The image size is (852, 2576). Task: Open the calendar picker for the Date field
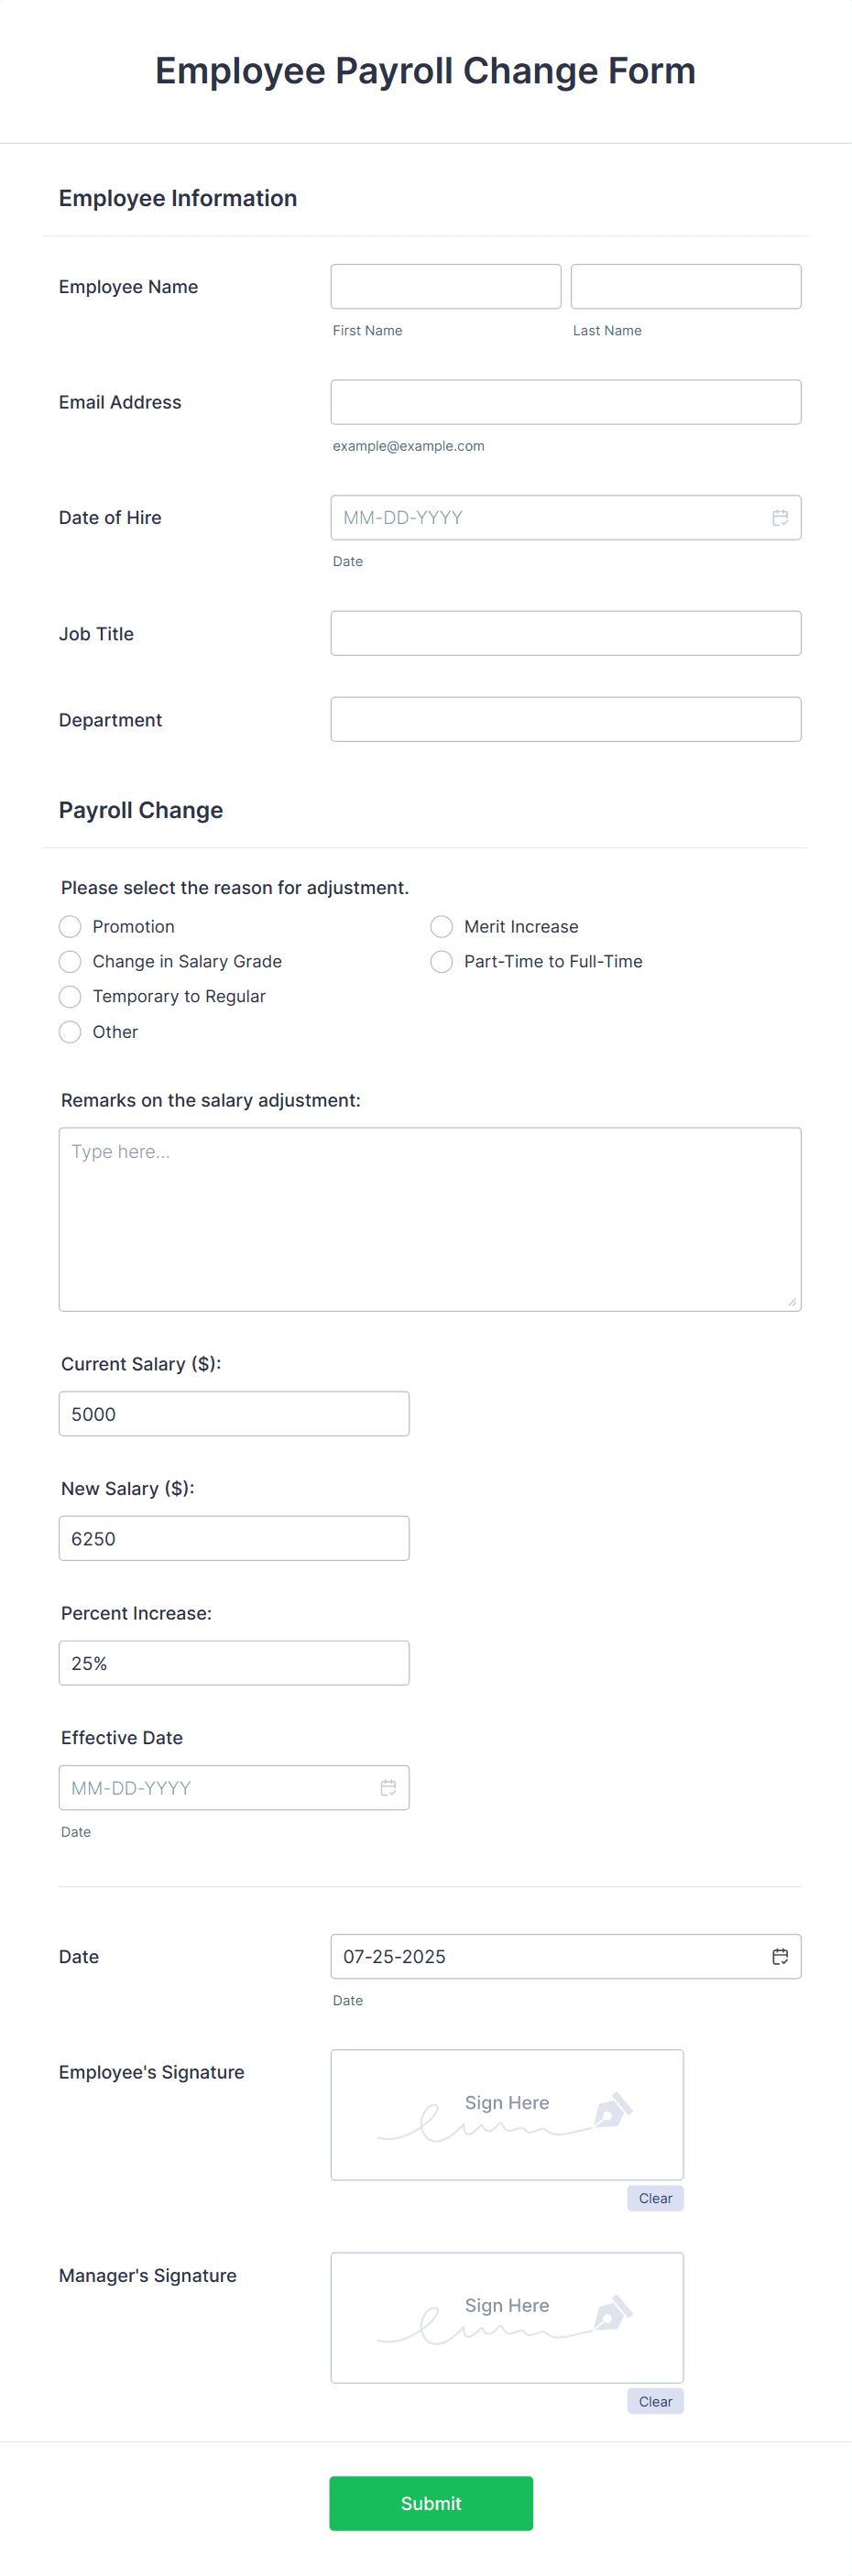click(x=781, y=1956)
